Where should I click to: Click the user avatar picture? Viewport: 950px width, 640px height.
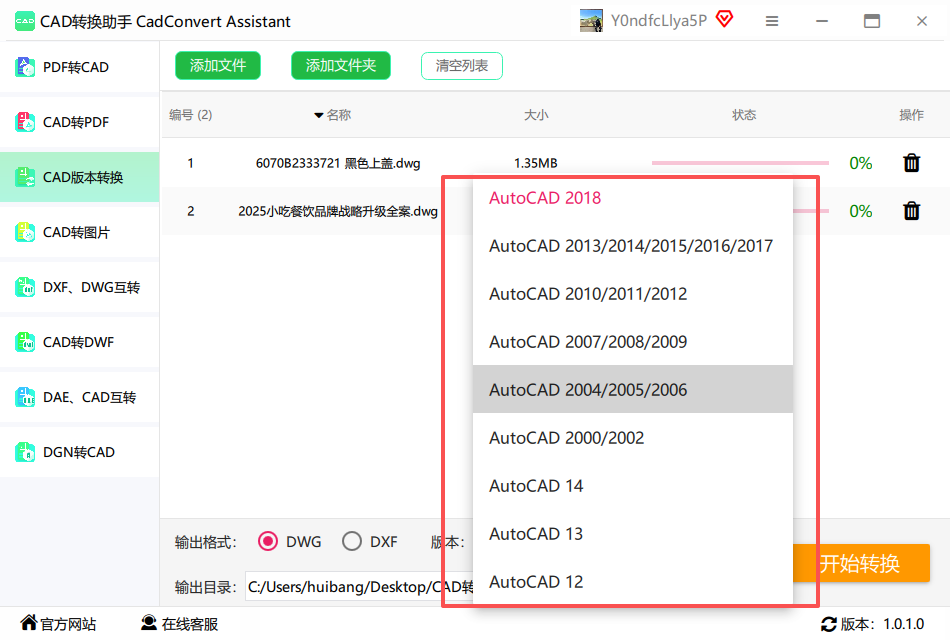click(591, 21)
